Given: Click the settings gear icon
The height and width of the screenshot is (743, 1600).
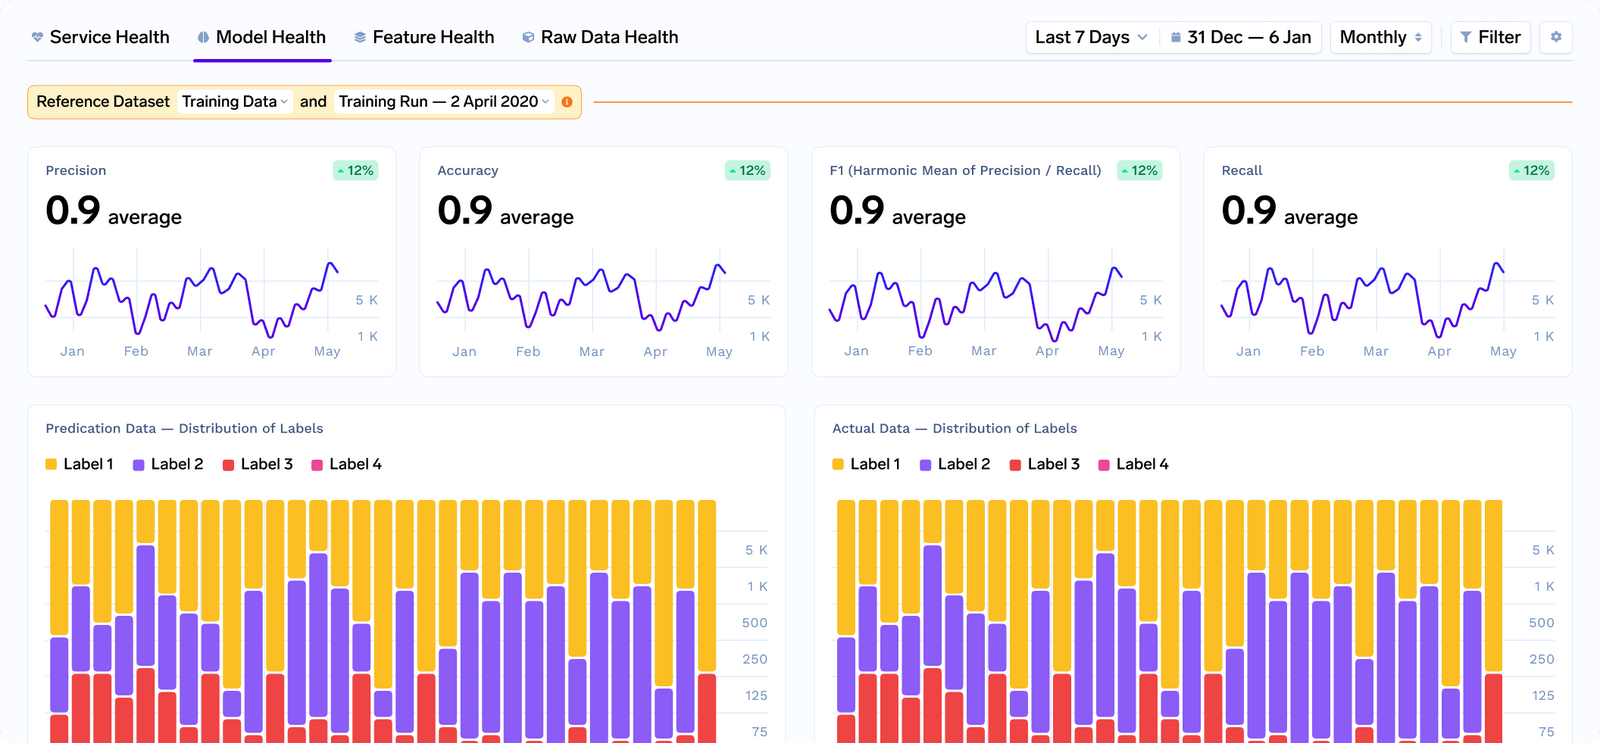Looking at the screenshot, I should point(1556,37).
